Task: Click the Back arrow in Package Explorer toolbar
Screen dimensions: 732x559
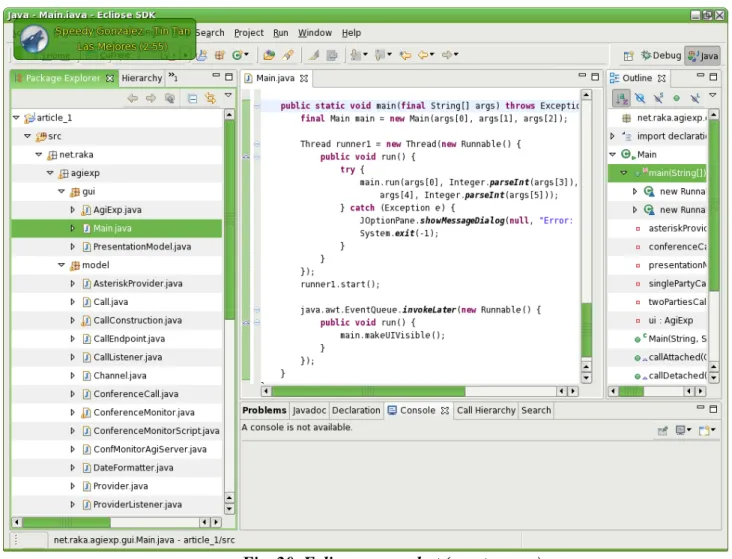Action: 133,98
